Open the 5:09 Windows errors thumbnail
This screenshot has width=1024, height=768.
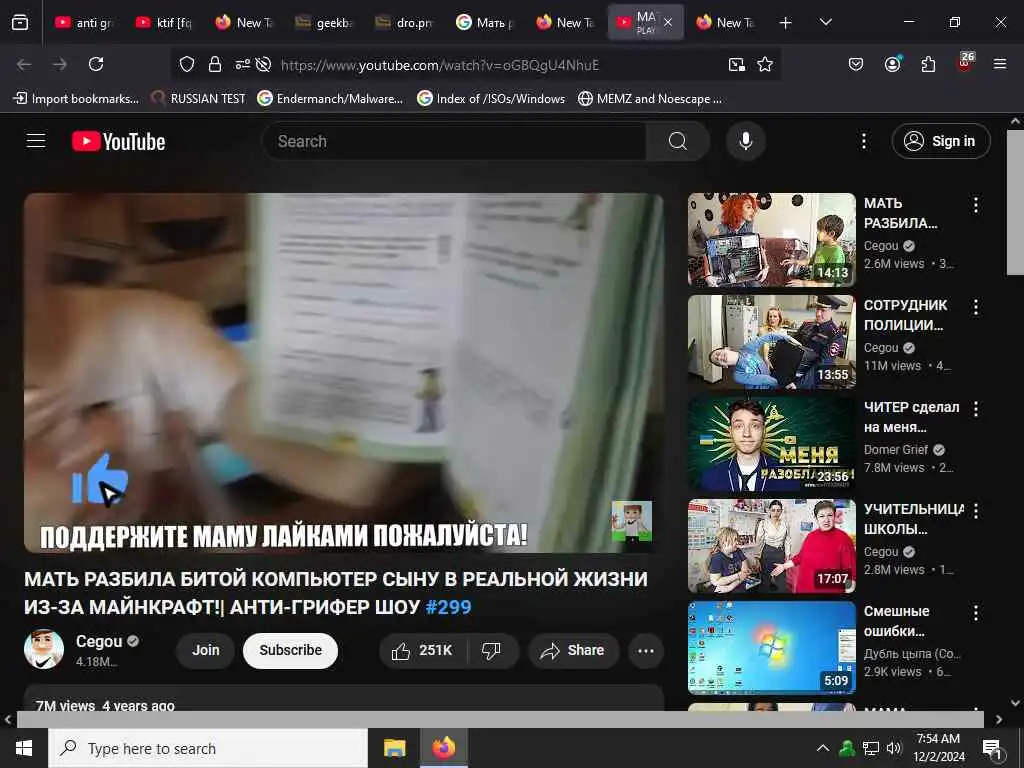[771, 647]
